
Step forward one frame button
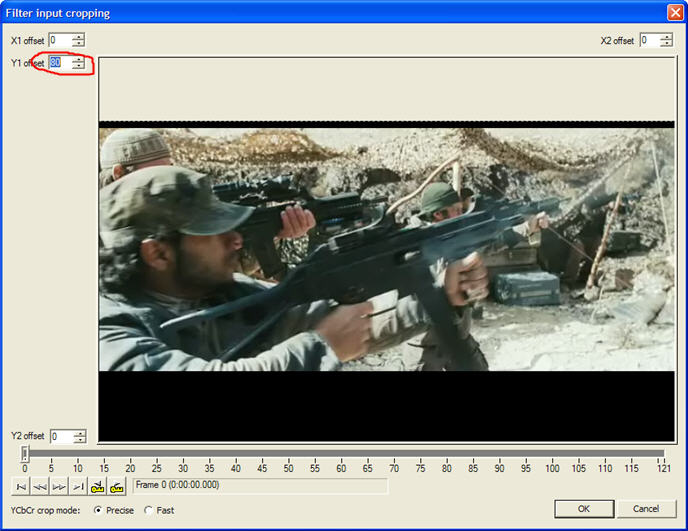(59, 486)
